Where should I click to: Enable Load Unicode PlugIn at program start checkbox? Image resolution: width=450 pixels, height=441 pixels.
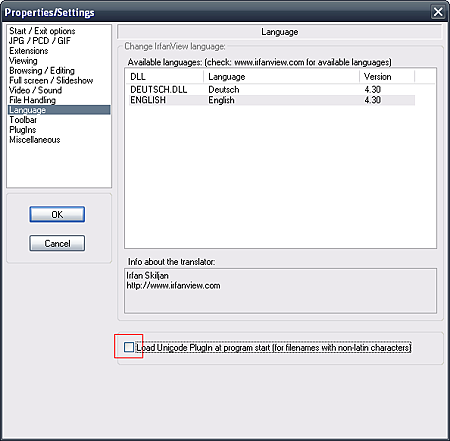pos(129,347)
